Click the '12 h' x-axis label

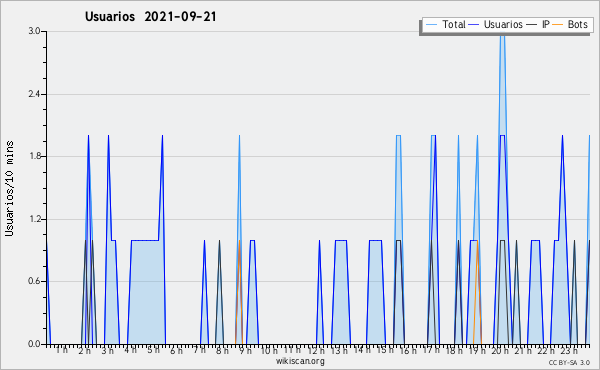pyautogui.click(x=316, y=350)
